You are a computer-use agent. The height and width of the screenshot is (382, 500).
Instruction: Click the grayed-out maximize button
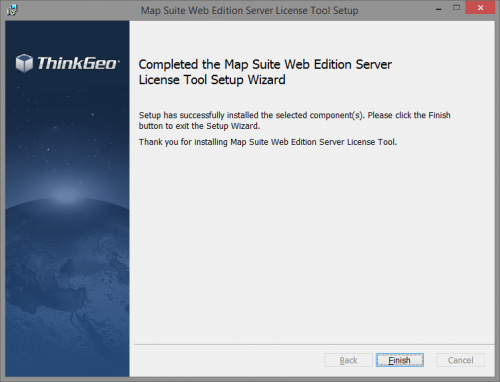coord(457,8)
